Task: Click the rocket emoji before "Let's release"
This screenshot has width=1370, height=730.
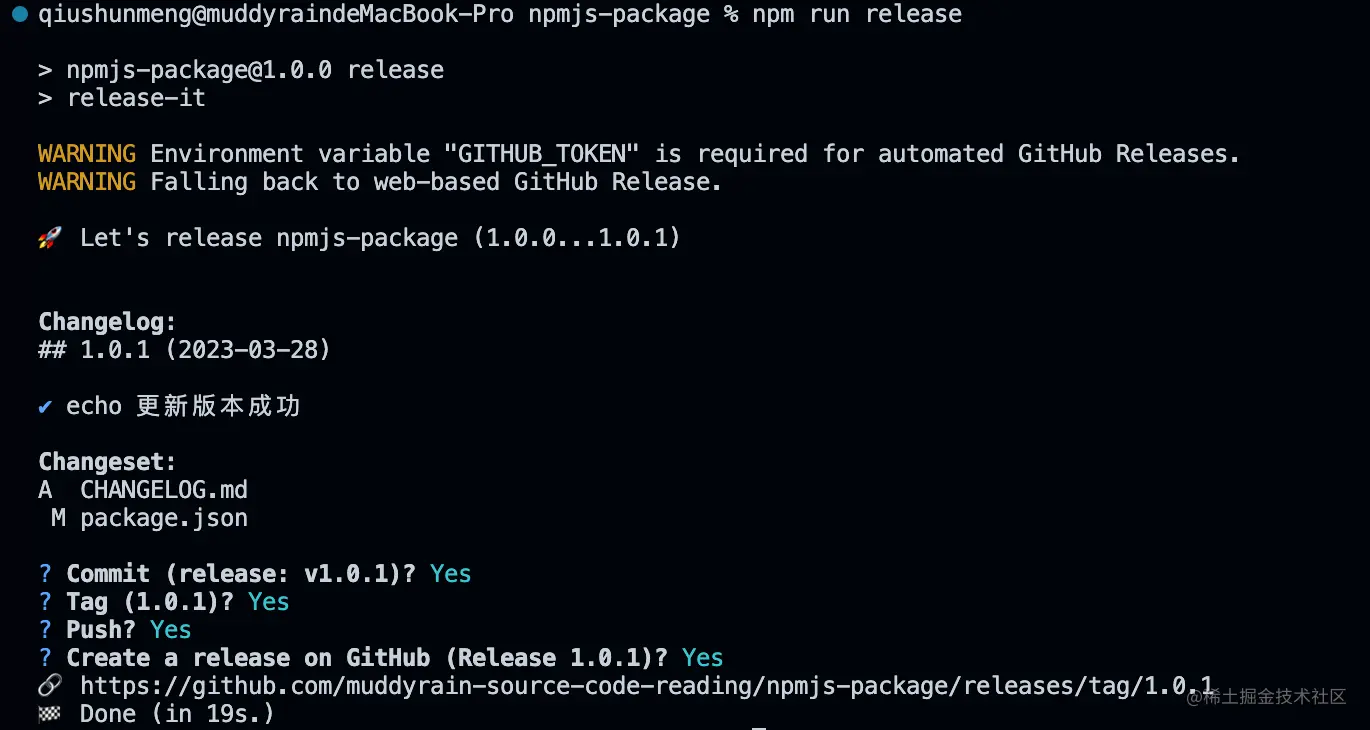Action: point(50,238)
